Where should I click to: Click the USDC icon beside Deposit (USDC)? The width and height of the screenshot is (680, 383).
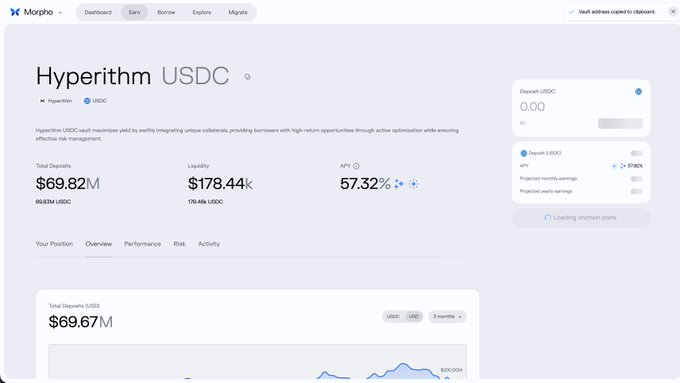pos(523,153)
